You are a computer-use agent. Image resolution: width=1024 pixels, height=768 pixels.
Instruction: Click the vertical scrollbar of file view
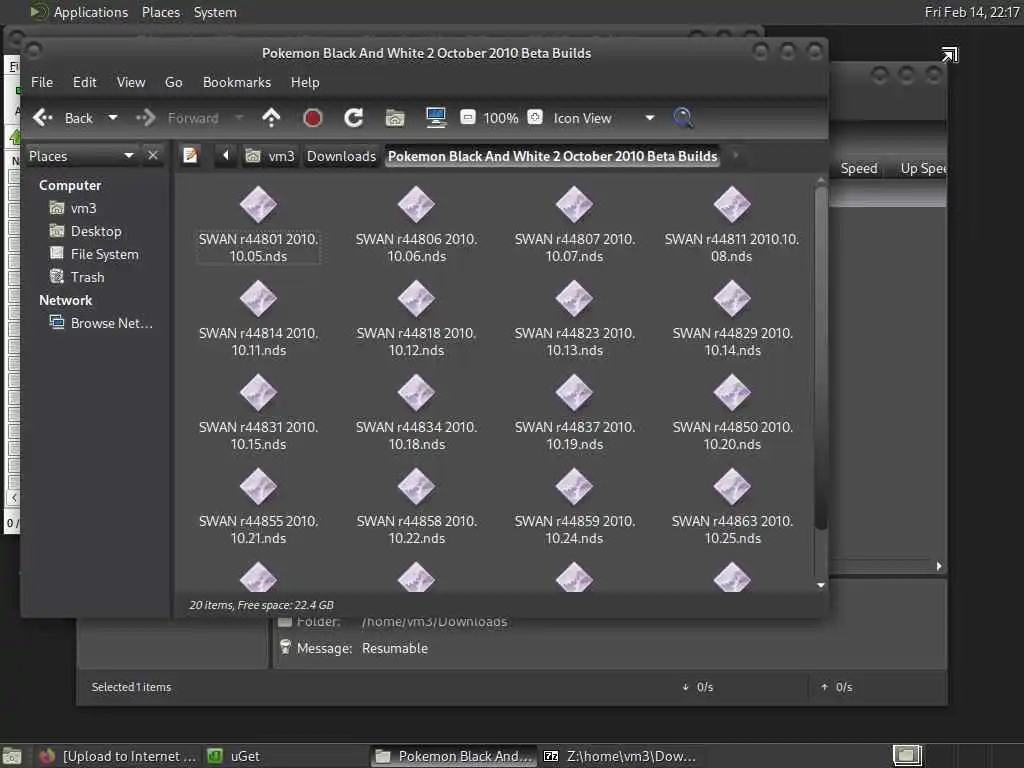pos(821,358)
